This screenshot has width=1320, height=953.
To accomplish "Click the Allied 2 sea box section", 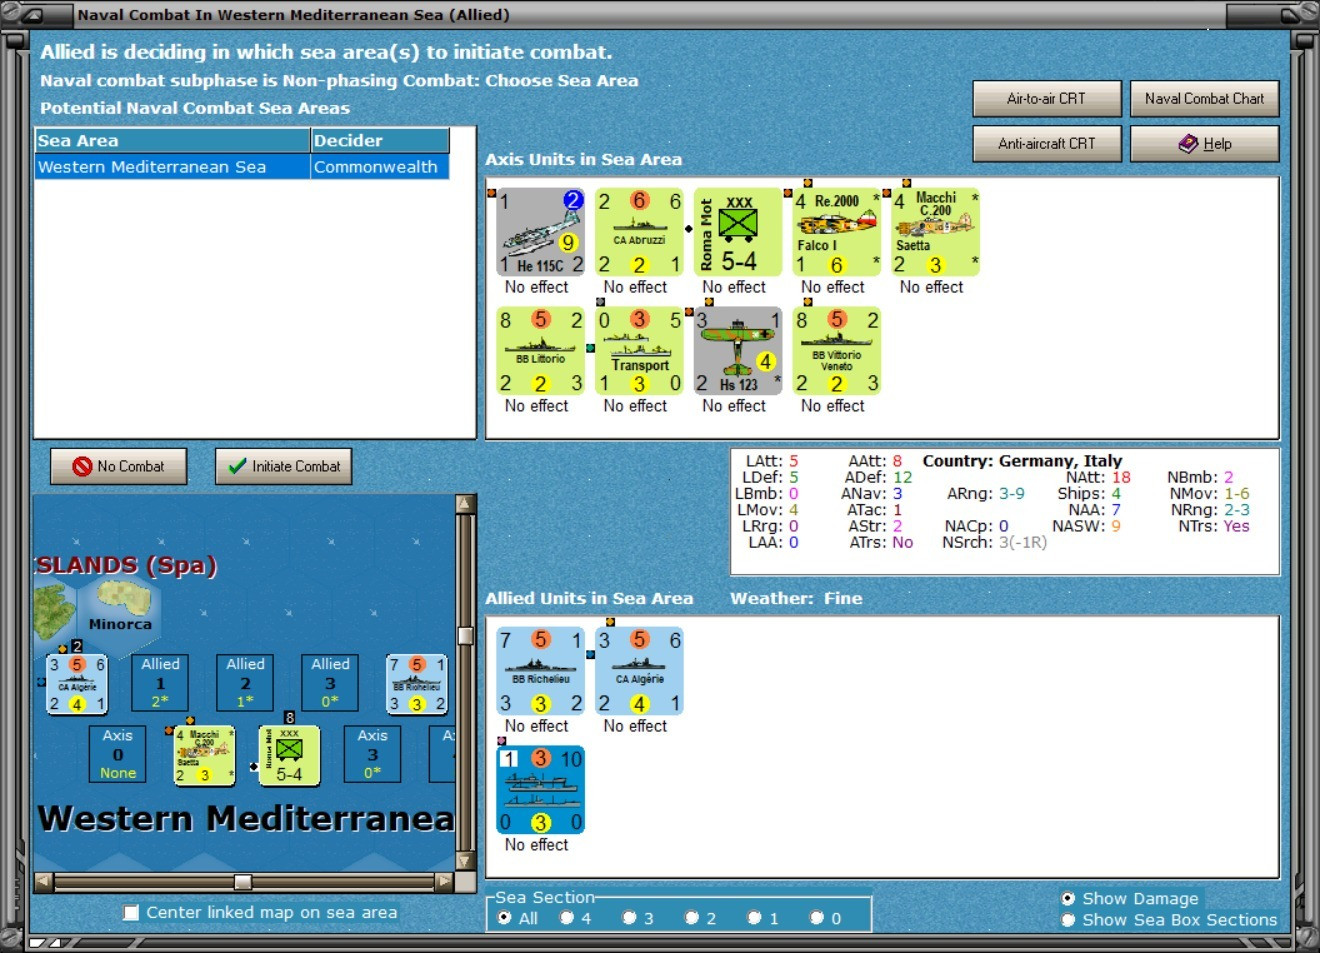I will coord(245,682).
